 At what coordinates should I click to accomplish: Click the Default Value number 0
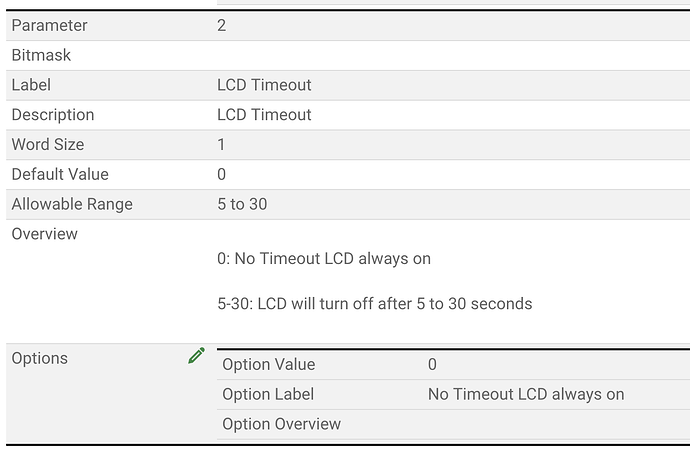coord(221,175)
